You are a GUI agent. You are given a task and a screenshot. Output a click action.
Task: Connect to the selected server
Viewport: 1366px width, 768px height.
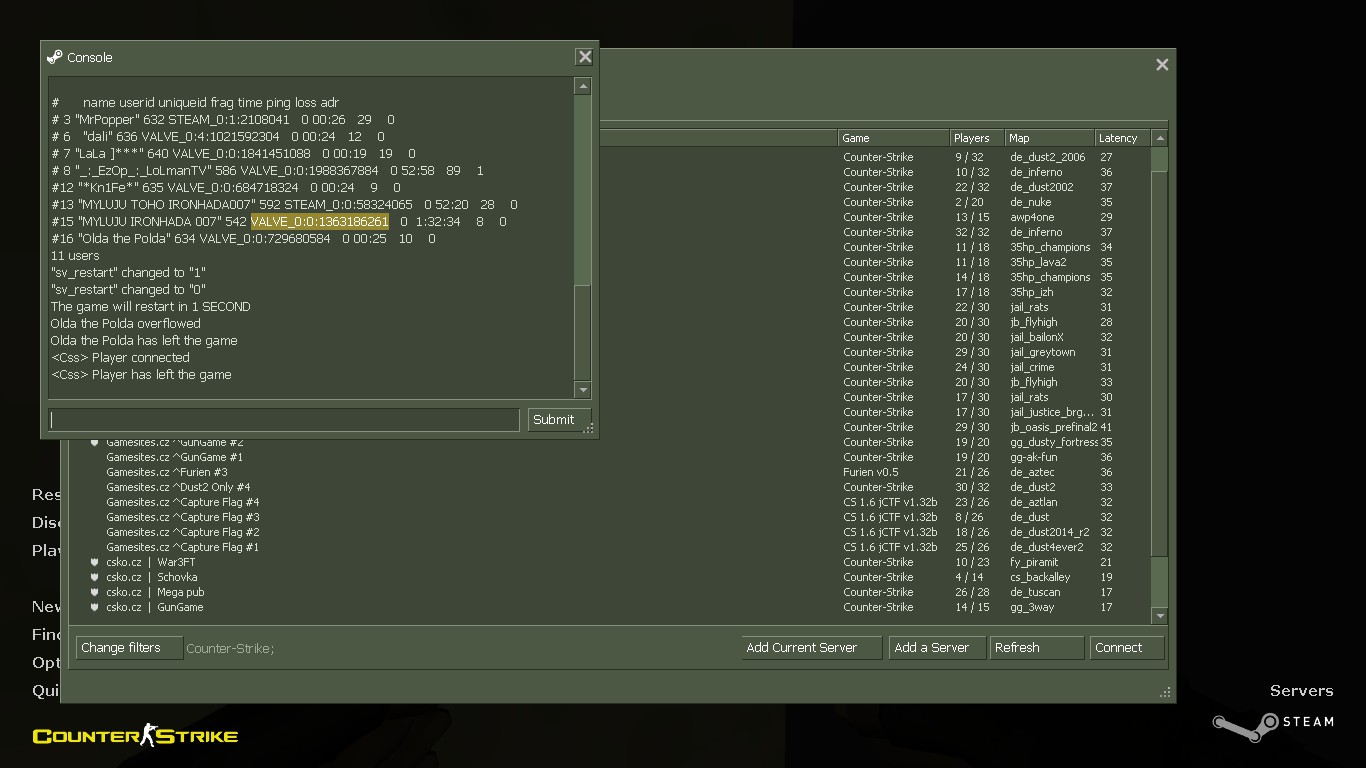(x=1127, y=648)
